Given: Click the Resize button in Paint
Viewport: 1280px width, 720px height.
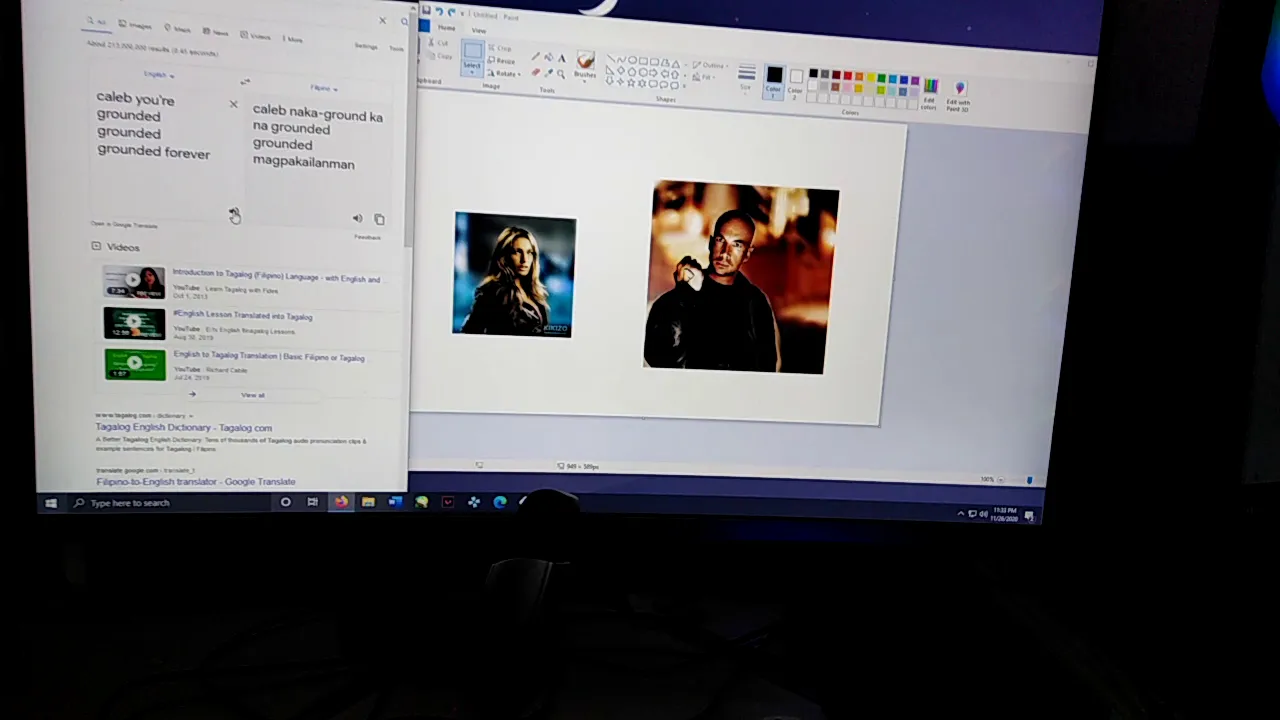Looking at the screenshot, I should [501, 60].
